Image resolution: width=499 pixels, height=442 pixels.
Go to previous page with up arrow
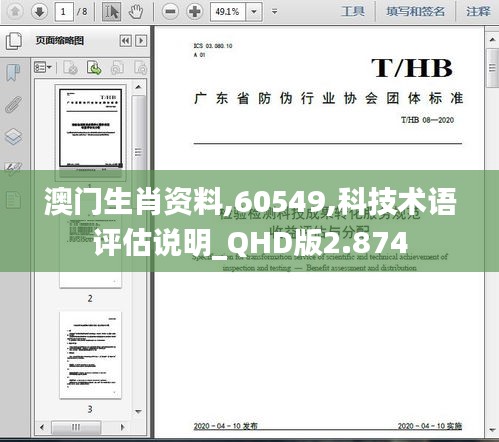point(15,12)
